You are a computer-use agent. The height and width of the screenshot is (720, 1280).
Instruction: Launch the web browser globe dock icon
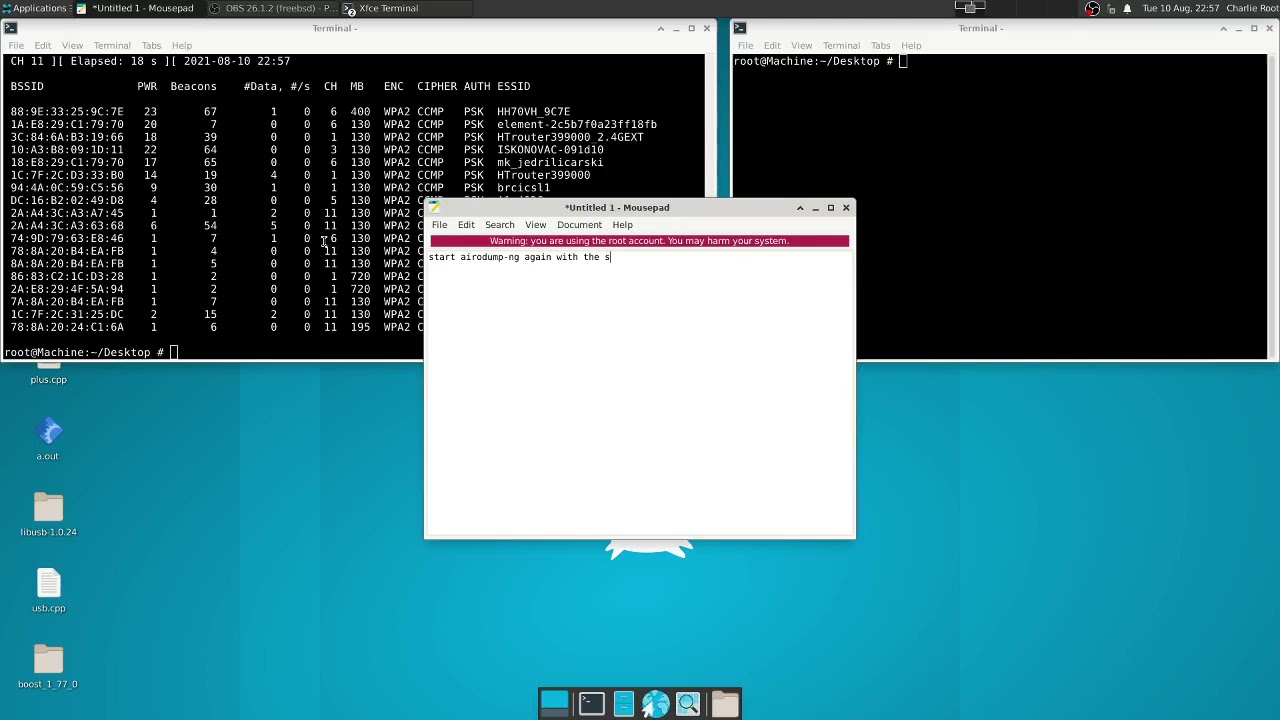656,704
